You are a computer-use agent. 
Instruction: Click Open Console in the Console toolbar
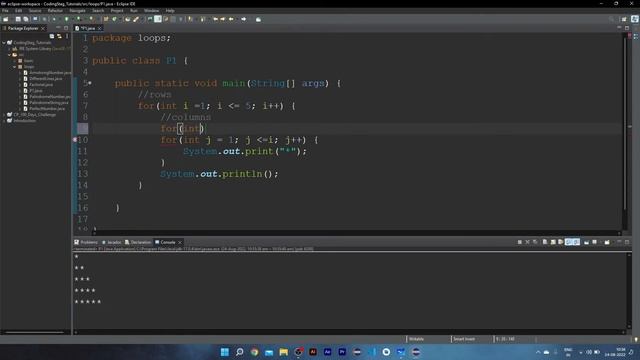click(x=607, y=242)
